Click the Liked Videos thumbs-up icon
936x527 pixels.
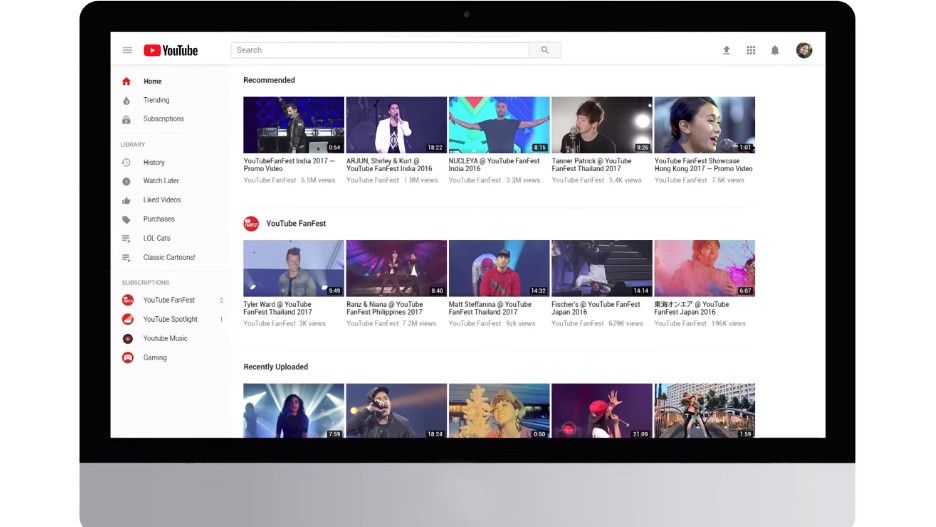tap(126, 201)
